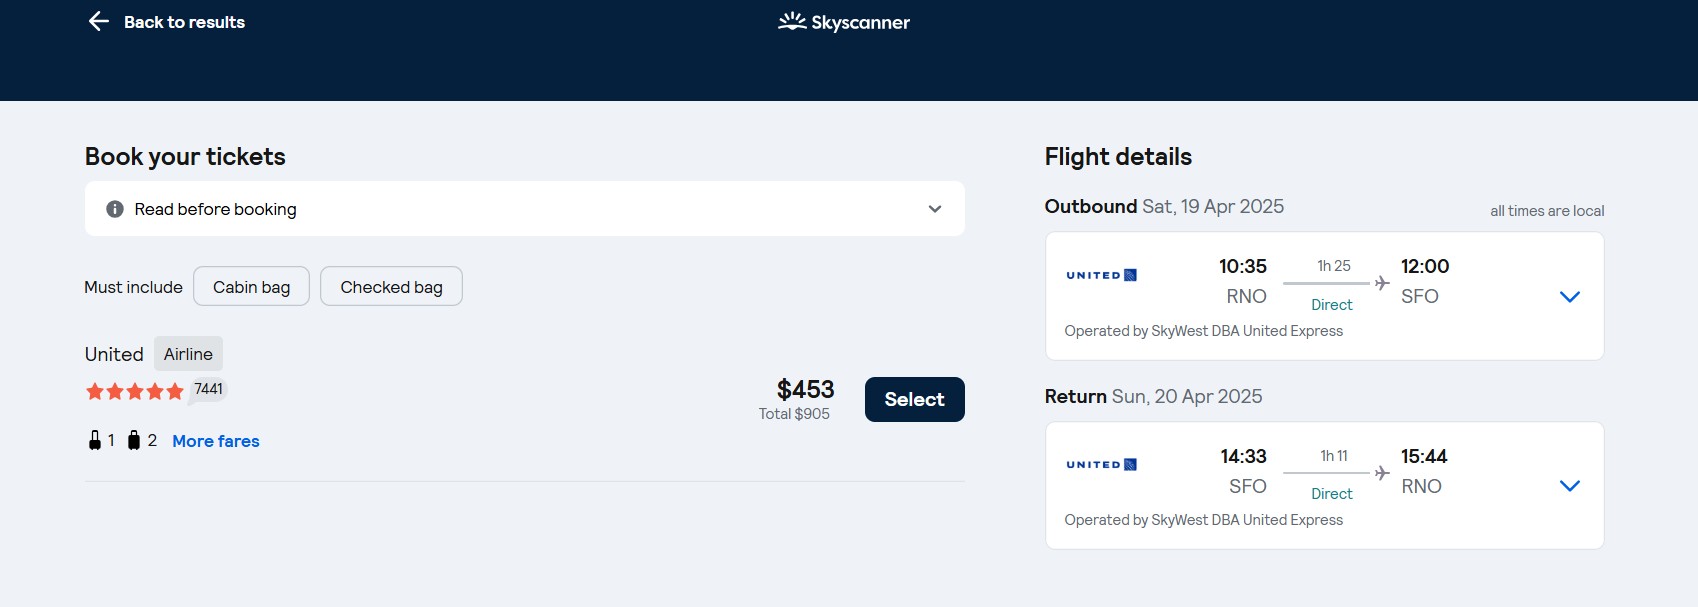Click the info icon beside Read before booking

115,209
